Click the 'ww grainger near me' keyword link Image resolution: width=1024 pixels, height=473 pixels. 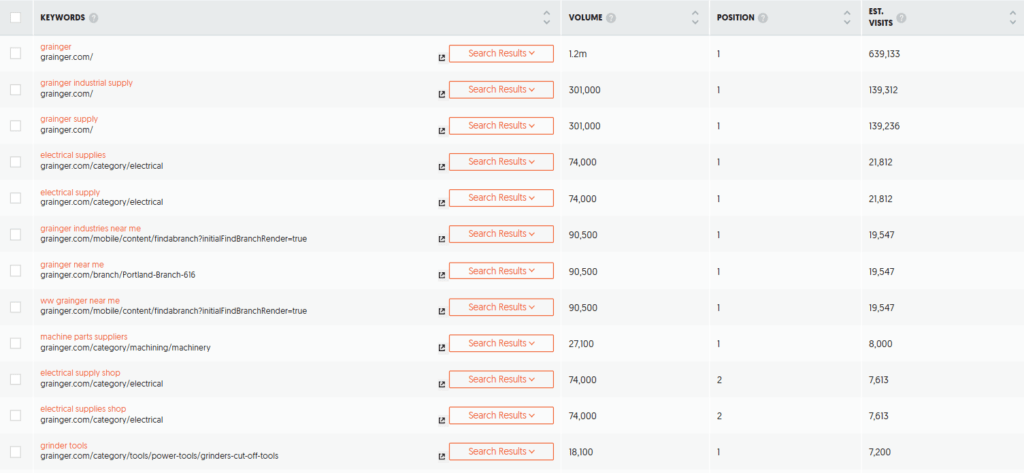click(x=80, y=301)
